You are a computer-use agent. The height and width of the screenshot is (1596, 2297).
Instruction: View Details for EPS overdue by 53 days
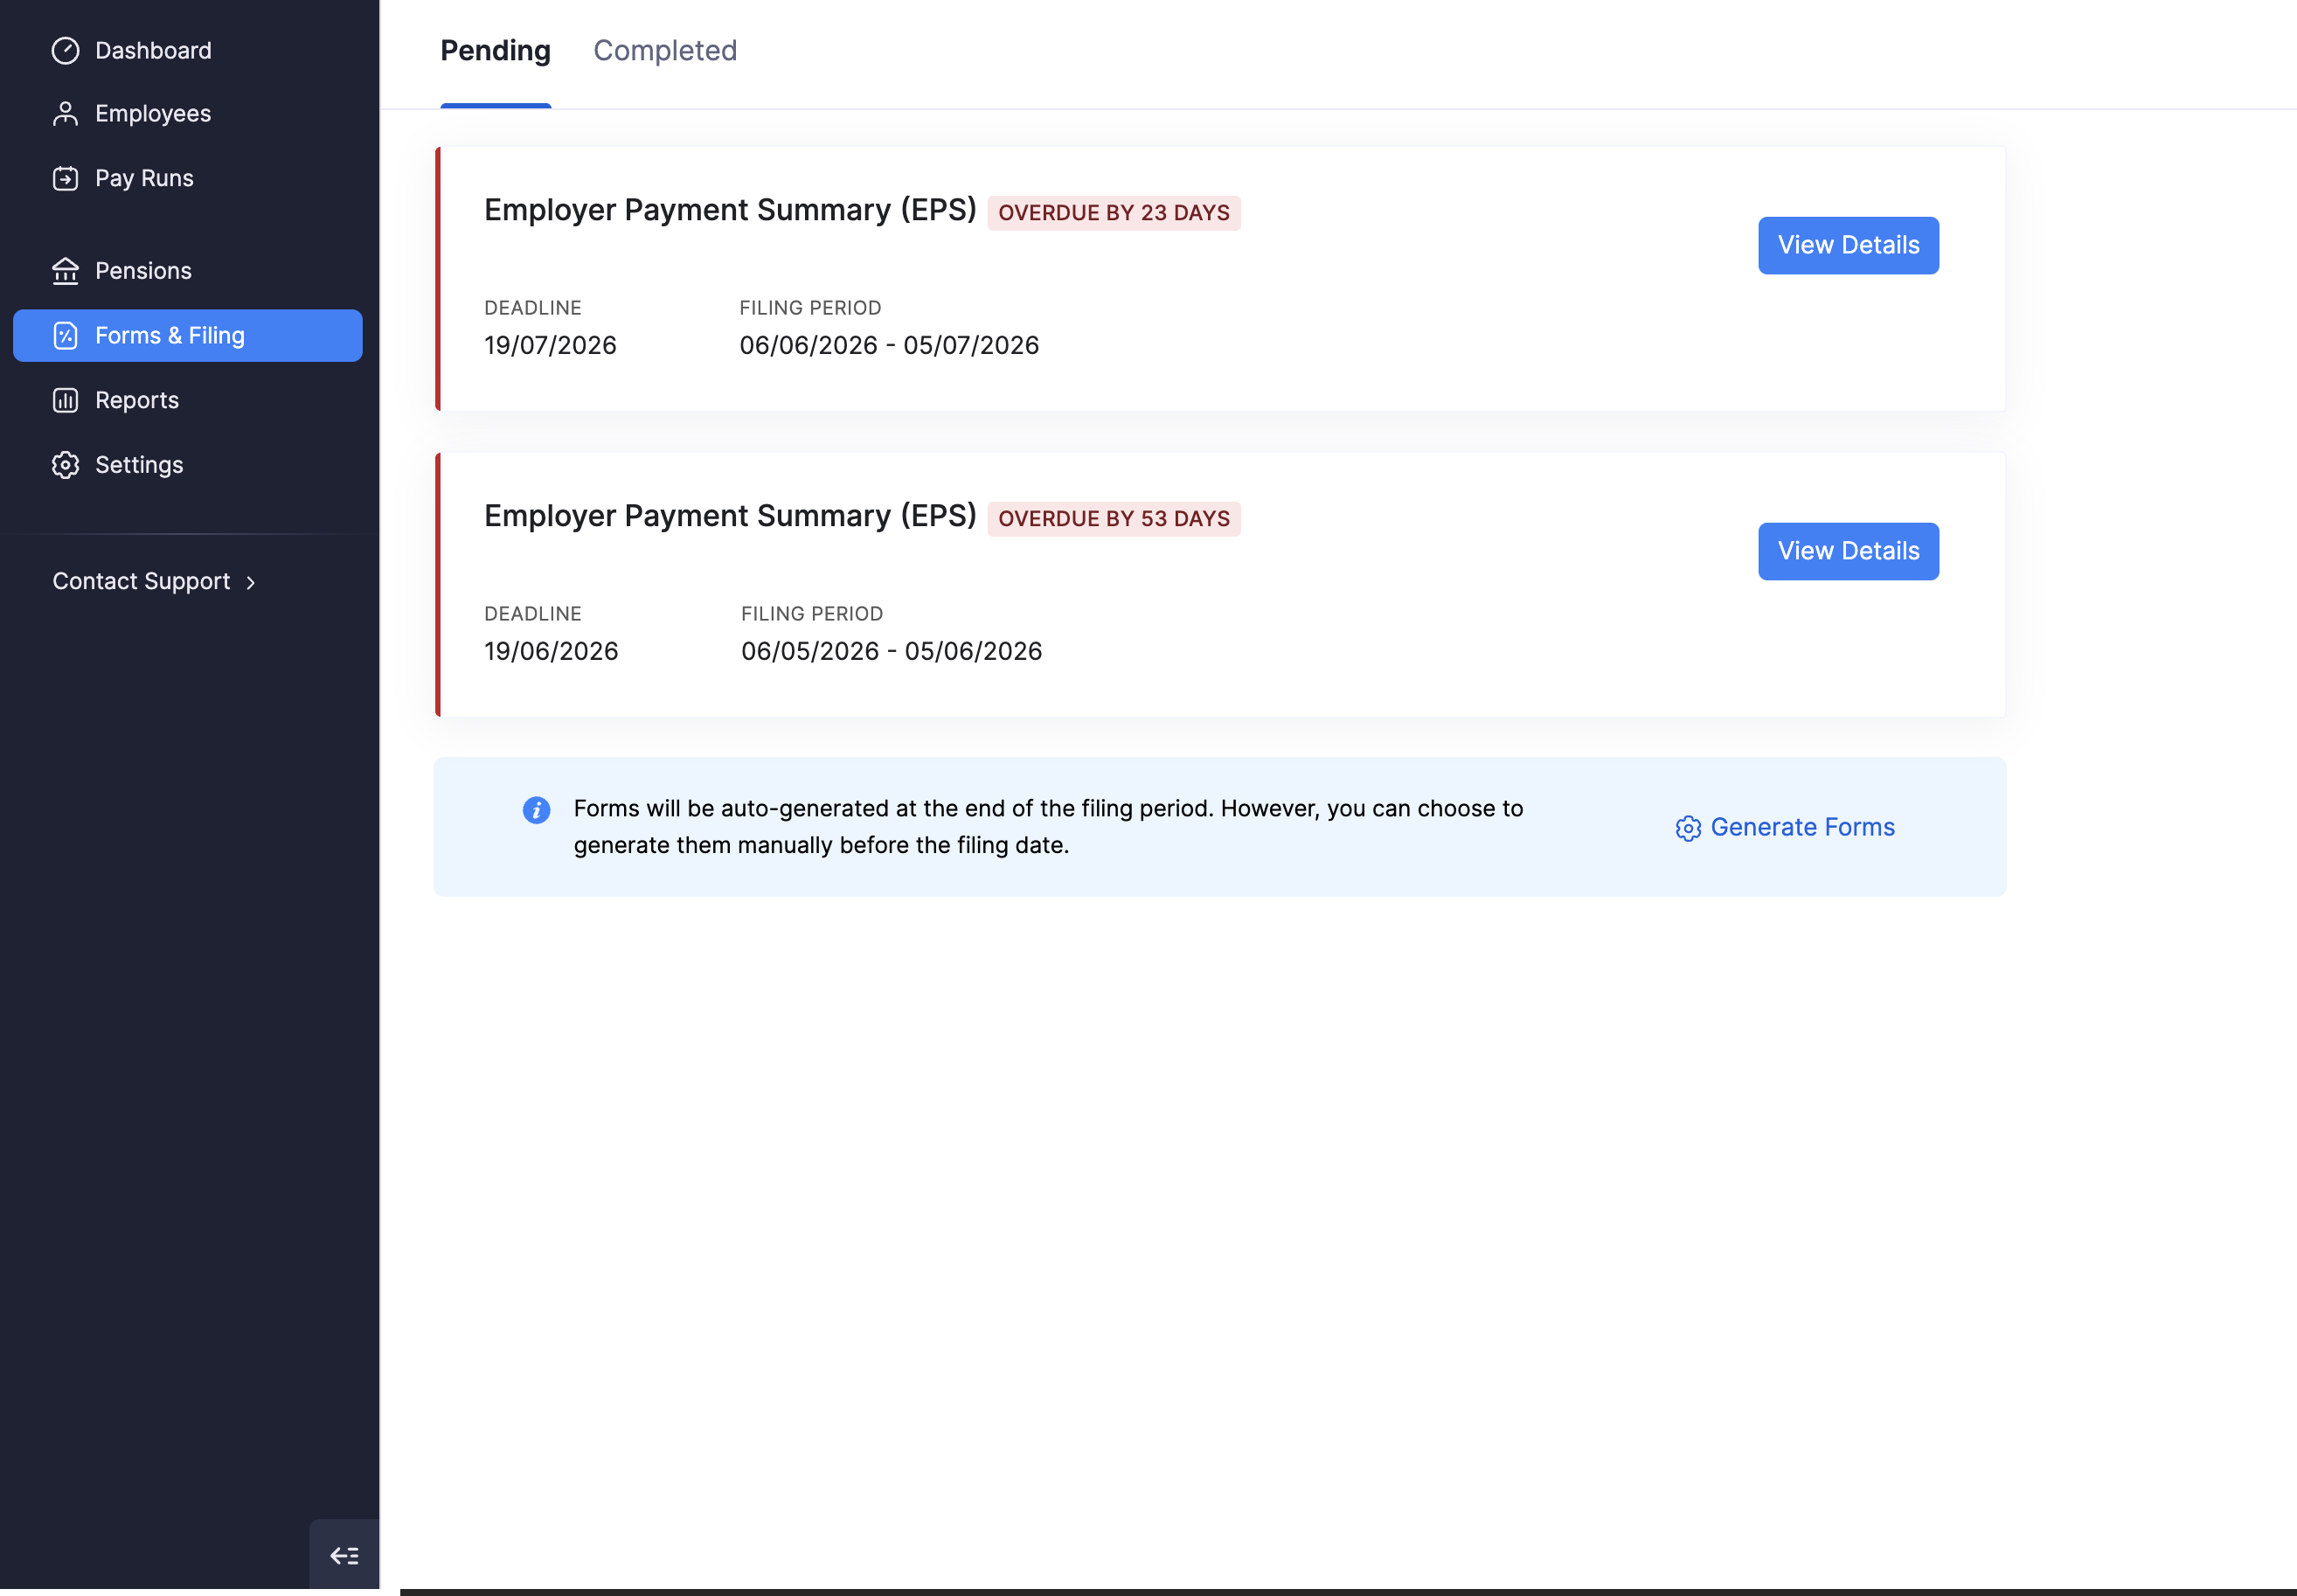tap(1848, 551)
